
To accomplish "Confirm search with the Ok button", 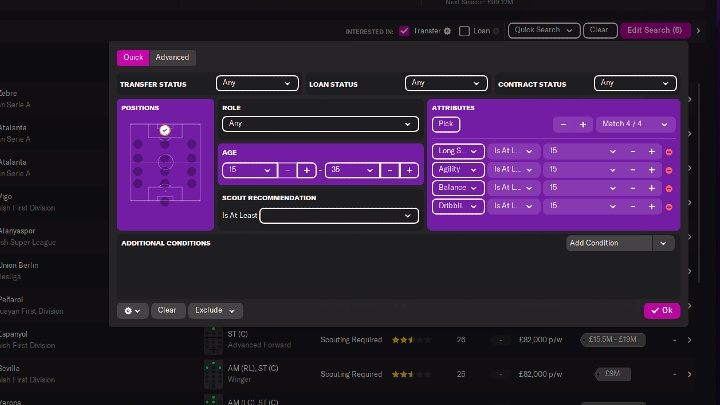I will 661,311.
